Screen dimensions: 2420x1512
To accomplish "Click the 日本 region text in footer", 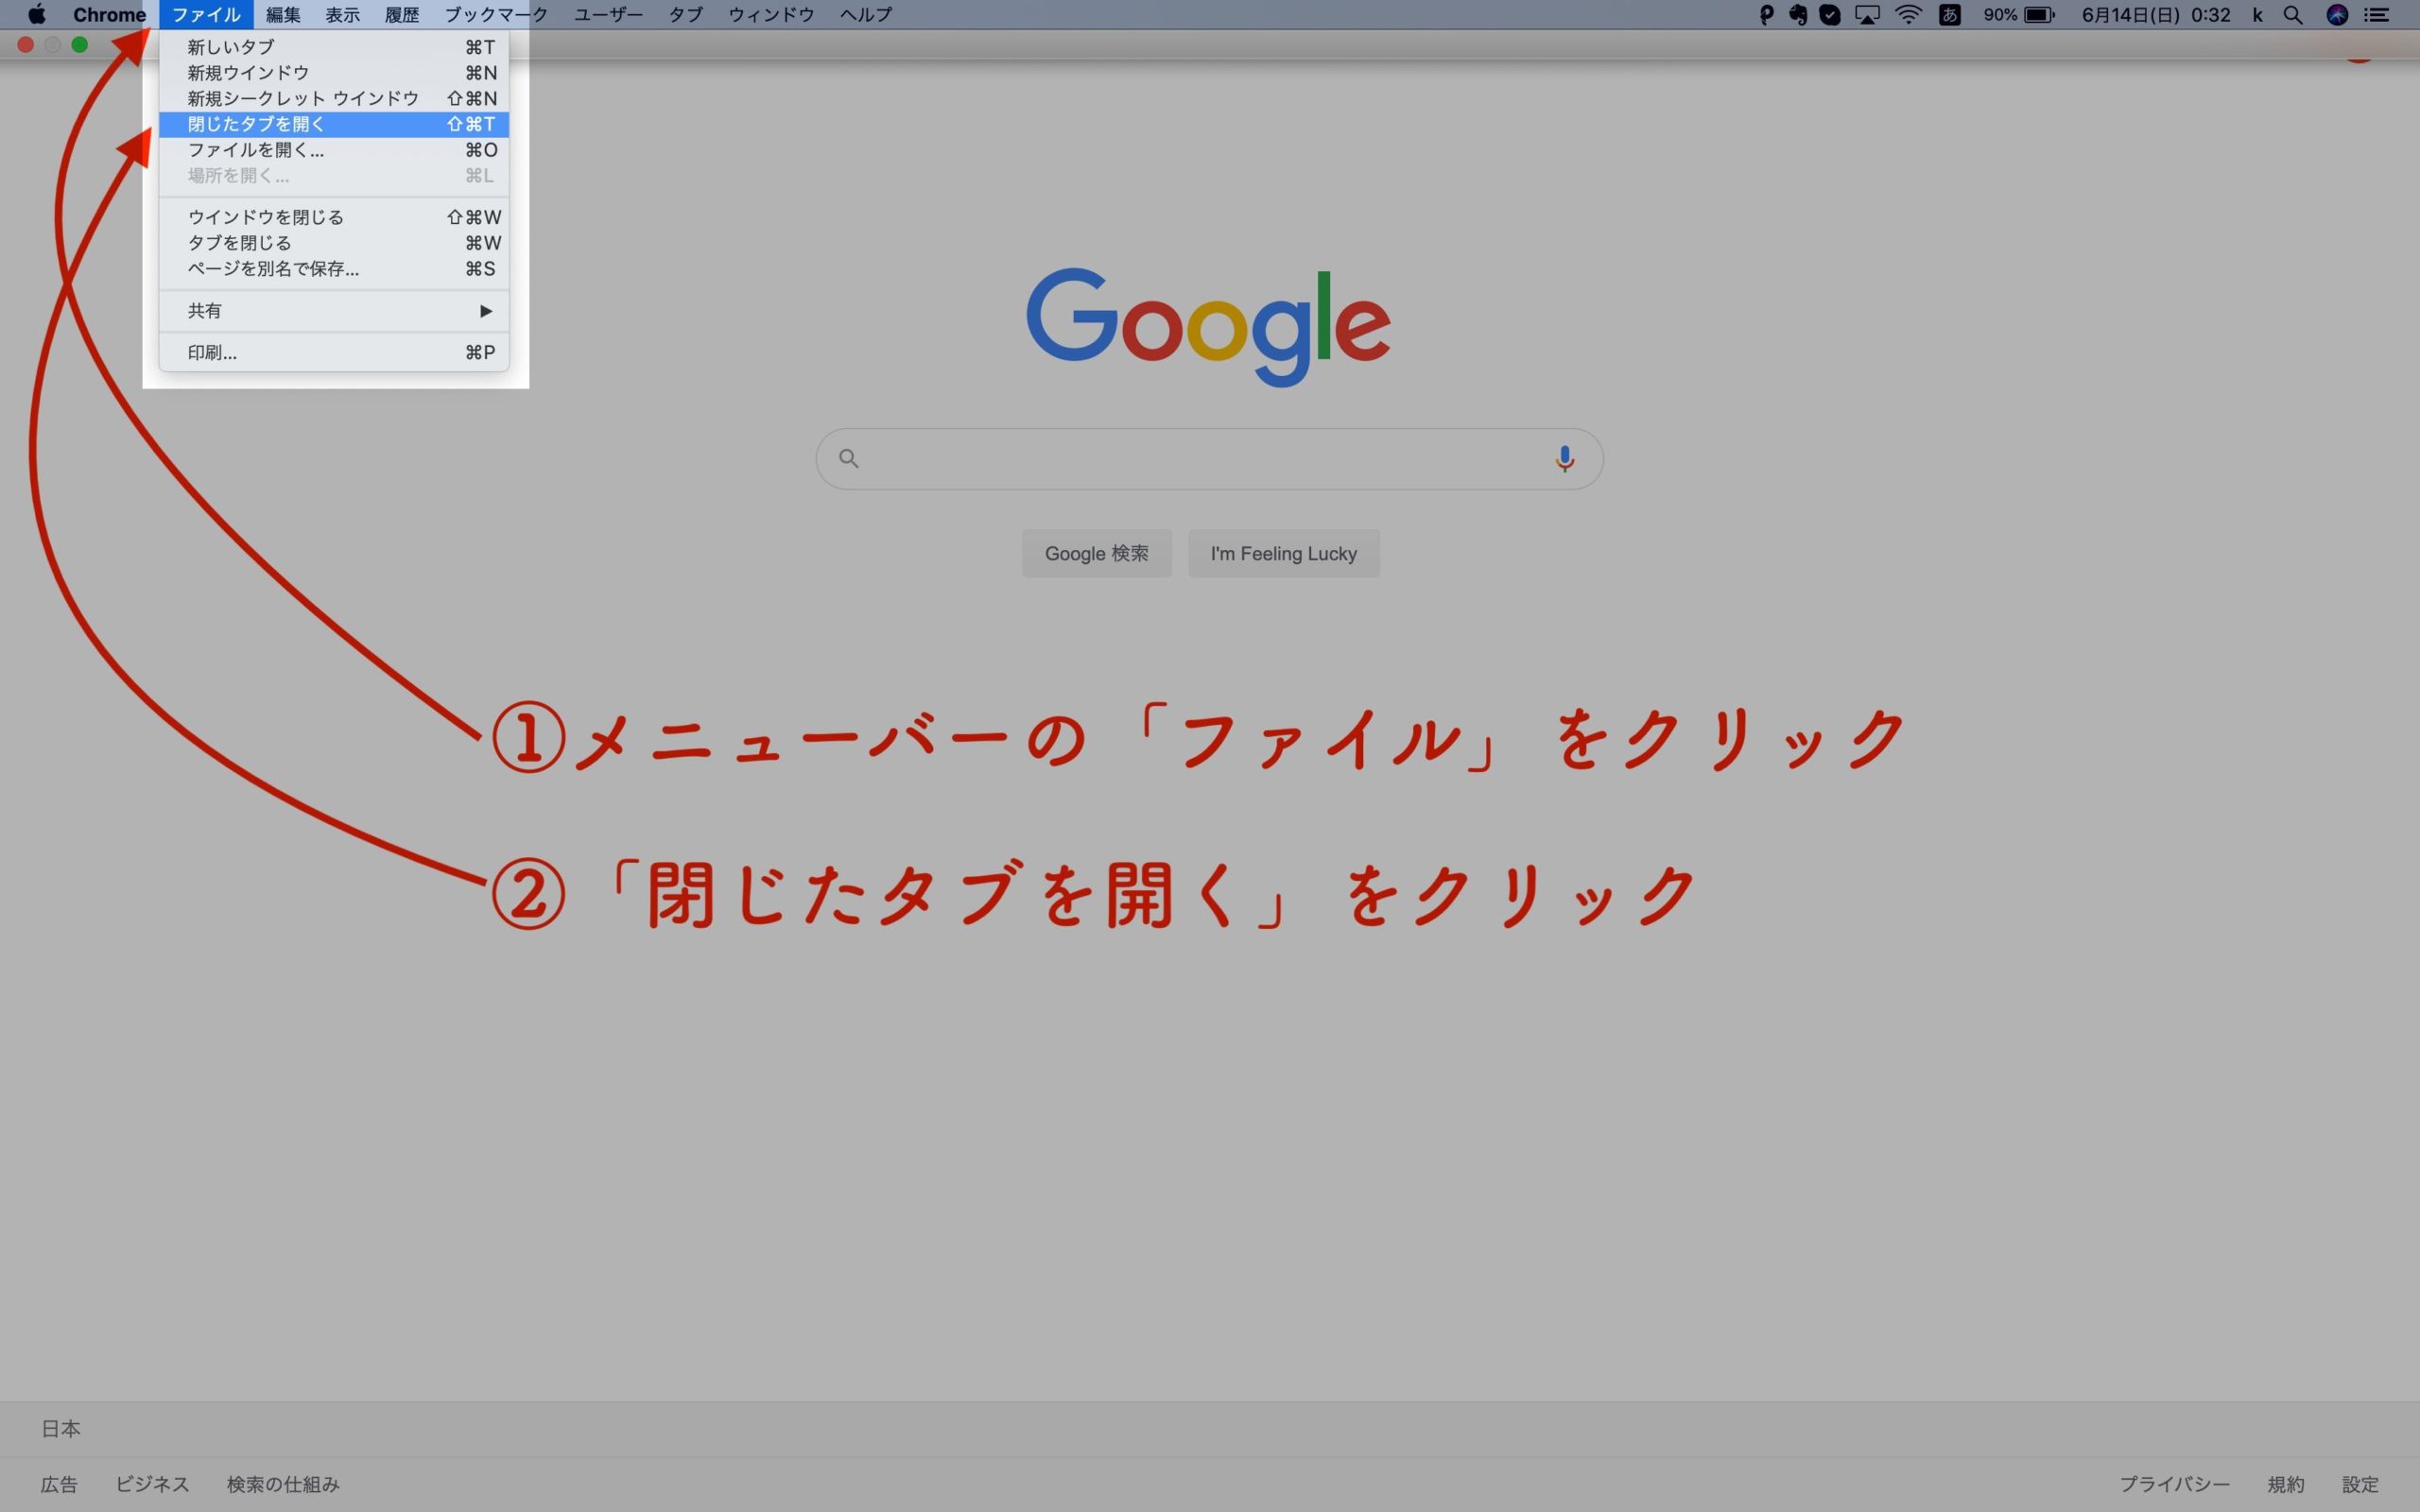I will coord(60,1429).
